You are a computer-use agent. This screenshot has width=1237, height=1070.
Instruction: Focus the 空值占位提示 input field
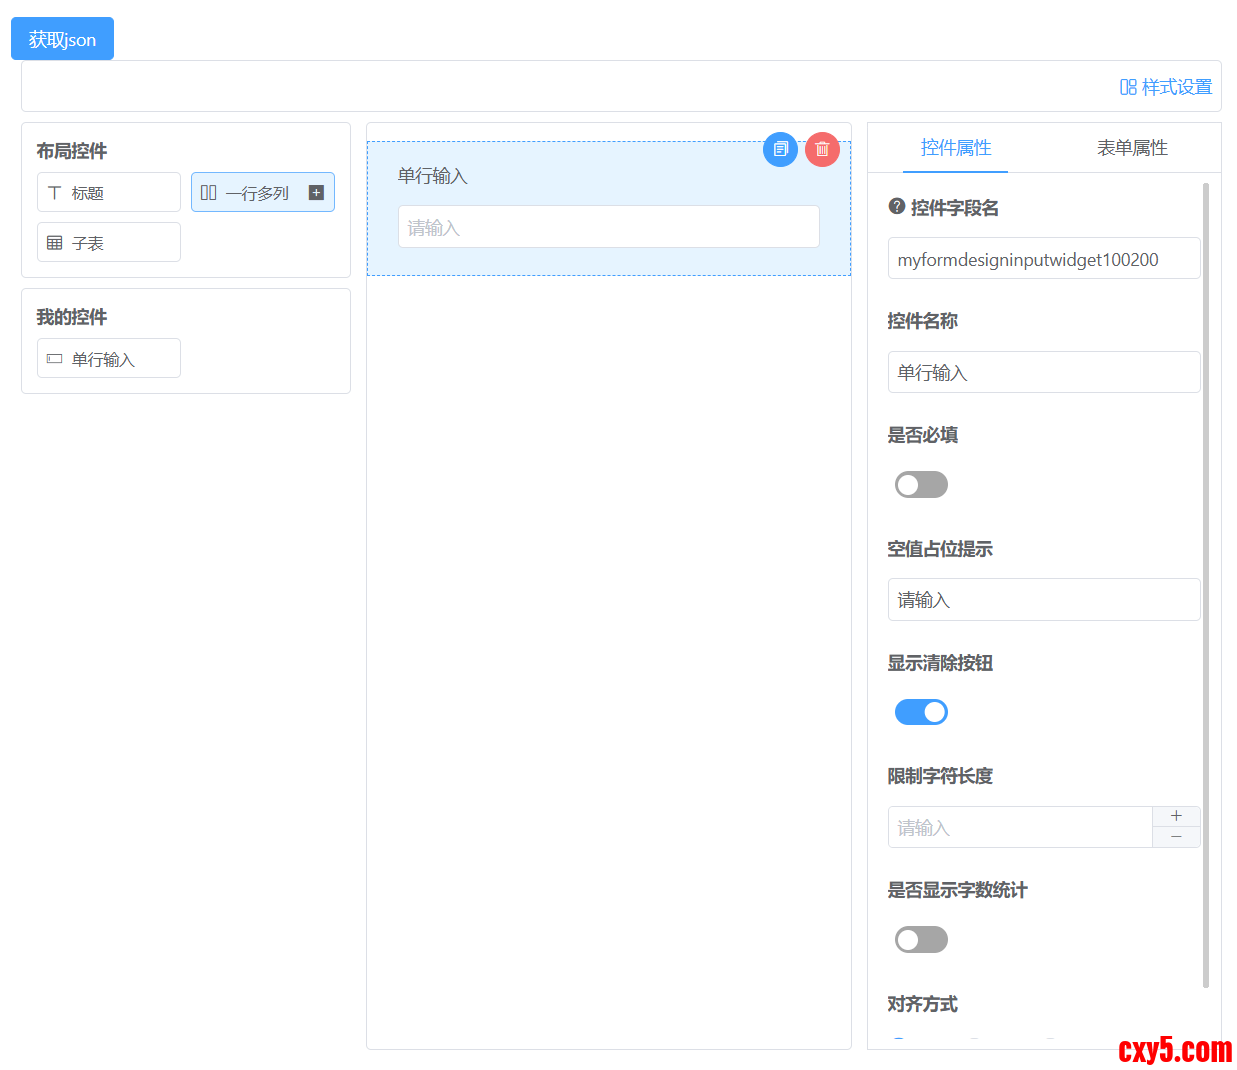[x=1043, y=600]
